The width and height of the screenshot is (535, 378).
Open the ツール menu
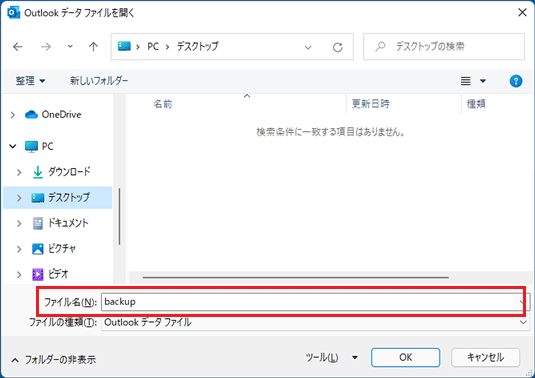pyautogui.click(x=322, y=358)
